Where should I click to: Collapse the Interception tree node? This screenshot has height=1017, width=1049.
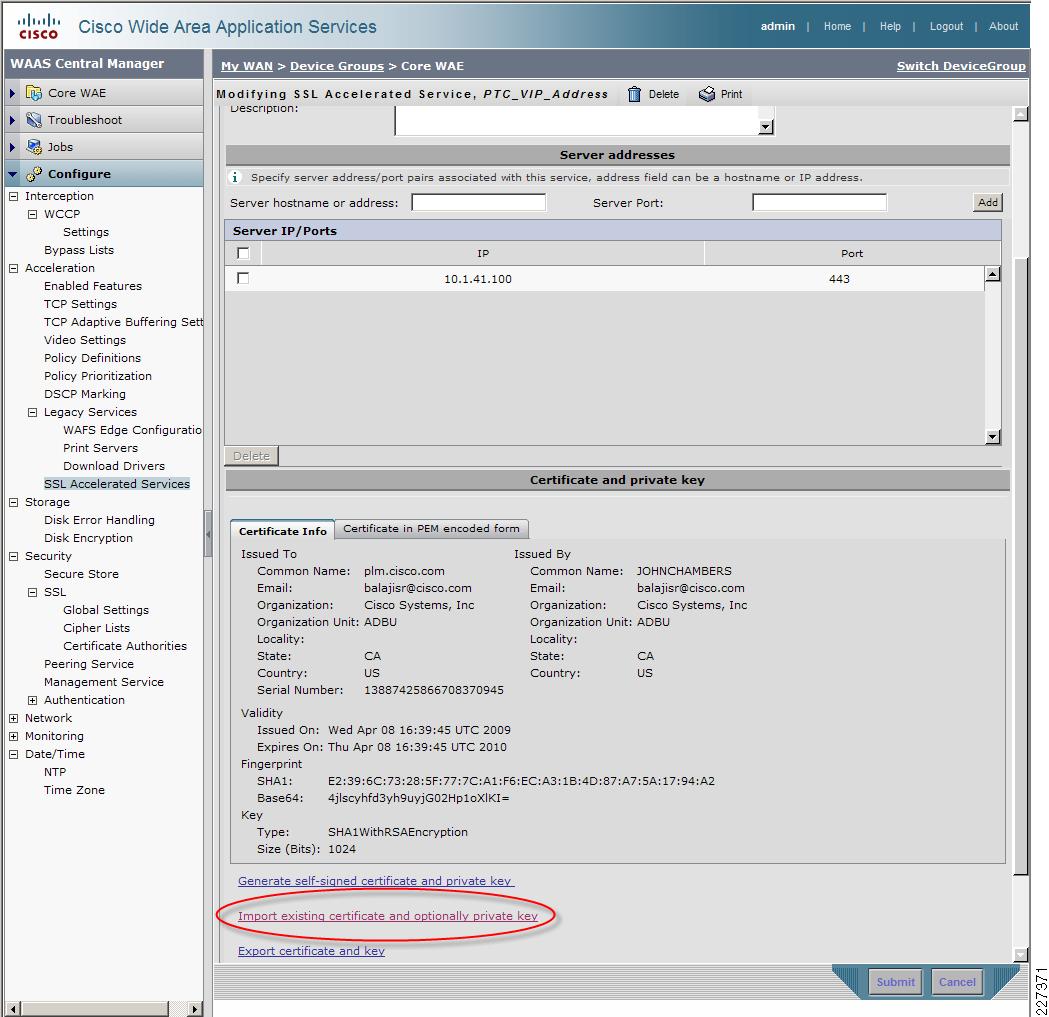13,196
